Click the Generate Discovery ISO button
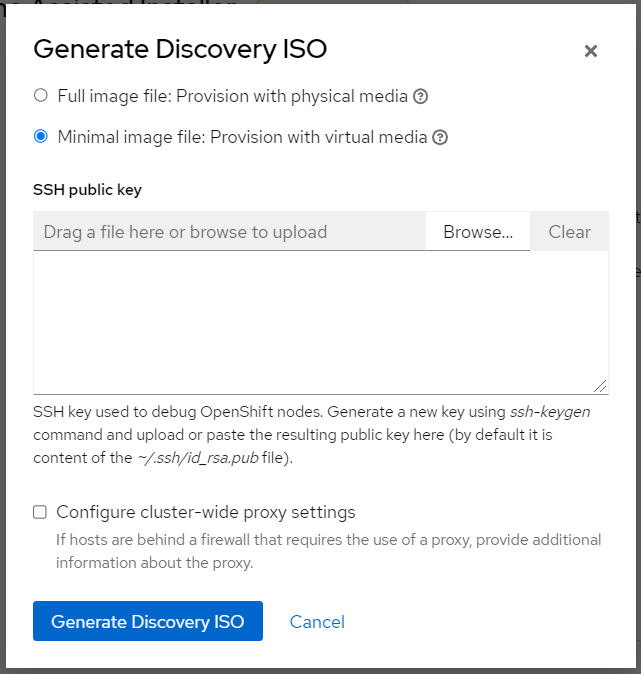This screenshot has height=674, width=641. (x=148, y=621)
